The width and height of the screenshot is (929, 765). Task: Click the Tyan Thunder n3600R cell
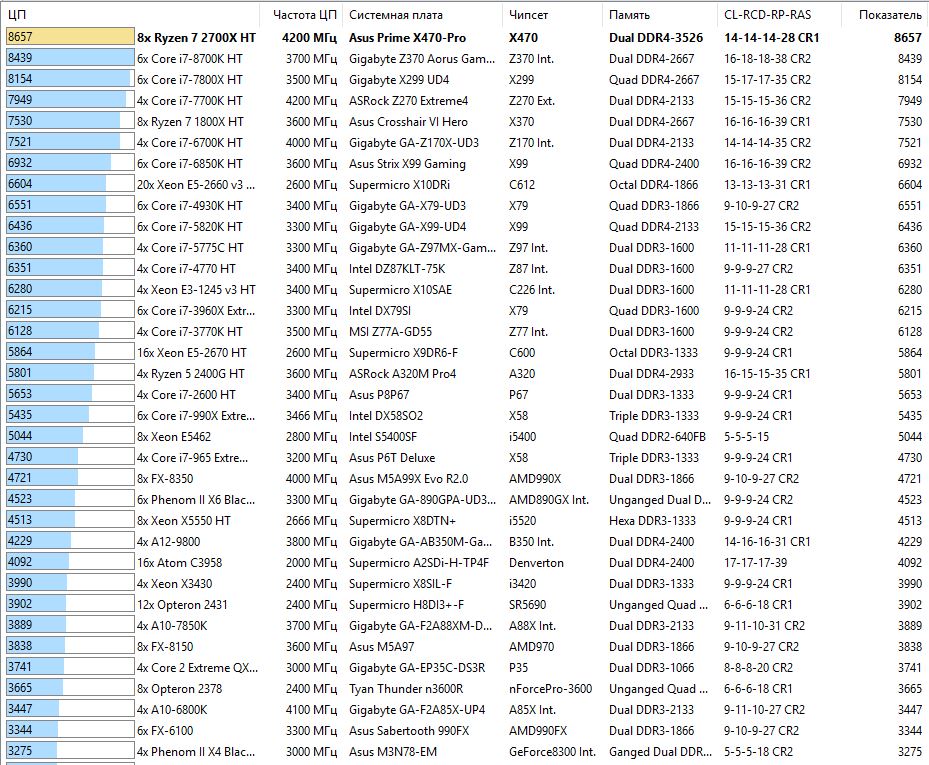(x=406, y=689)
